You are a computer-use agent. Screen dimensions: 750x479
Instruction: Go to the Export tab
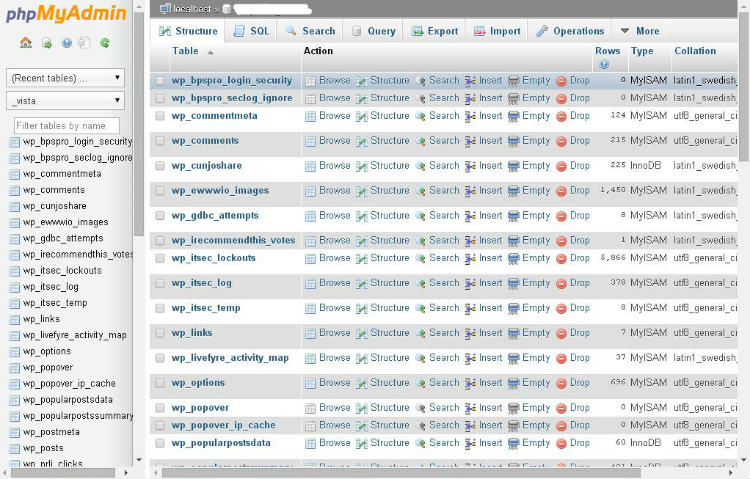435,31
